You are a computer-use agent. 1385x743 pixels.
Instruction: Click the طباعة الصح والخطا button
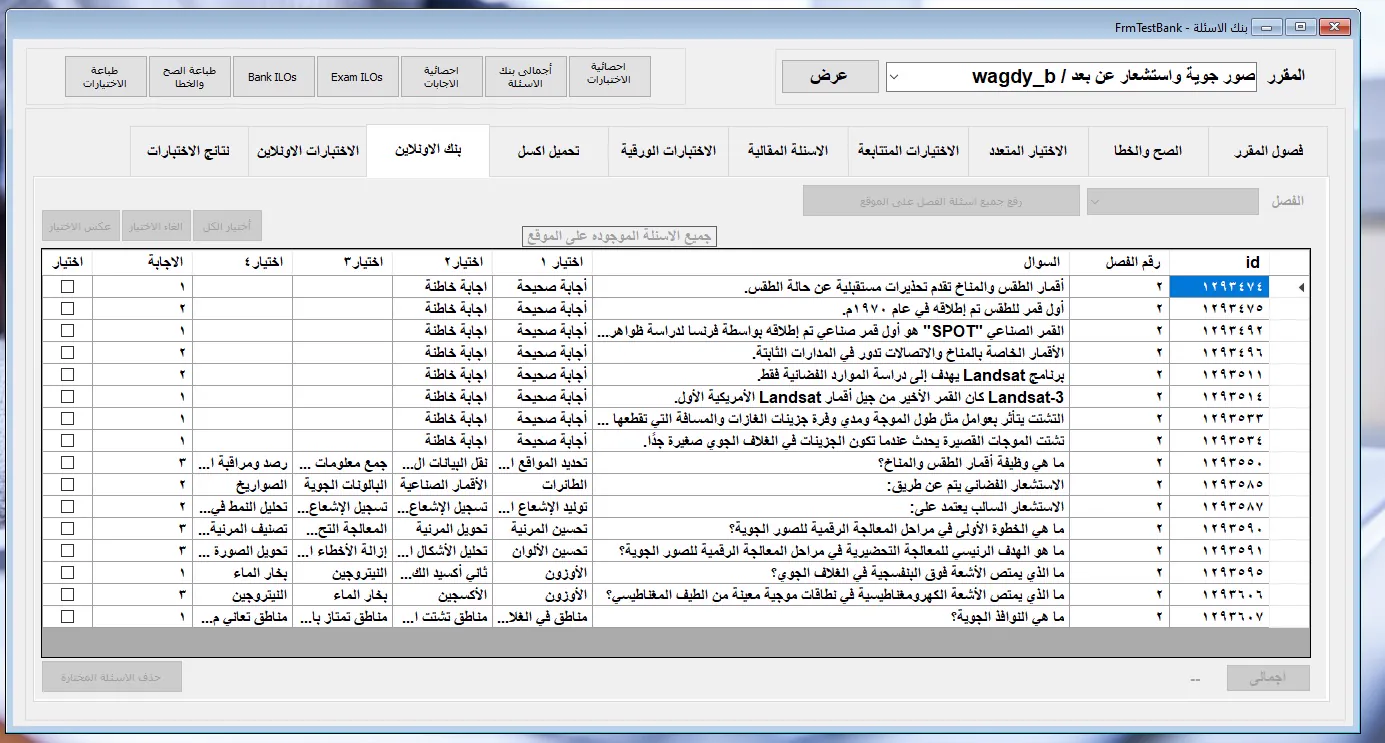(189, 77)
